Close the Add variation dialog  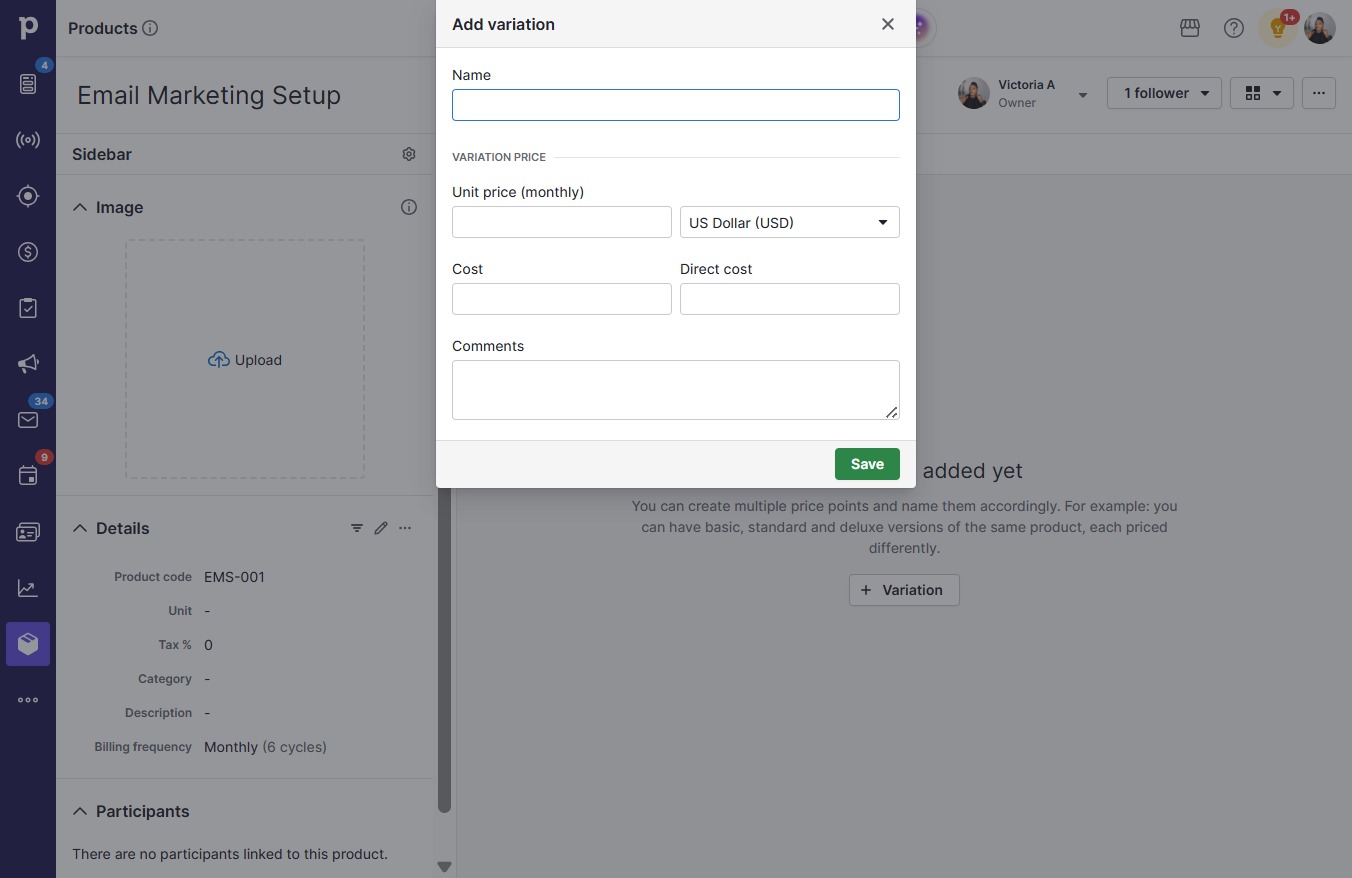pos(888,24)
